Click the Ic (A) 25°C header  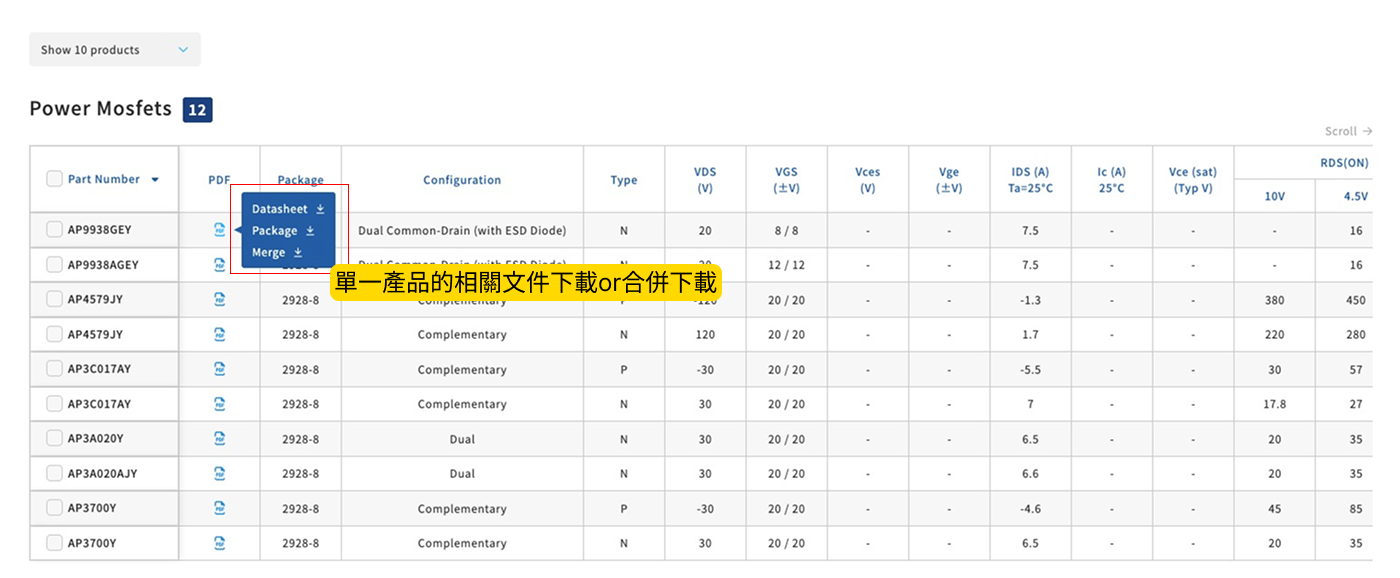pyautogui.click(x=1112, y=180)
